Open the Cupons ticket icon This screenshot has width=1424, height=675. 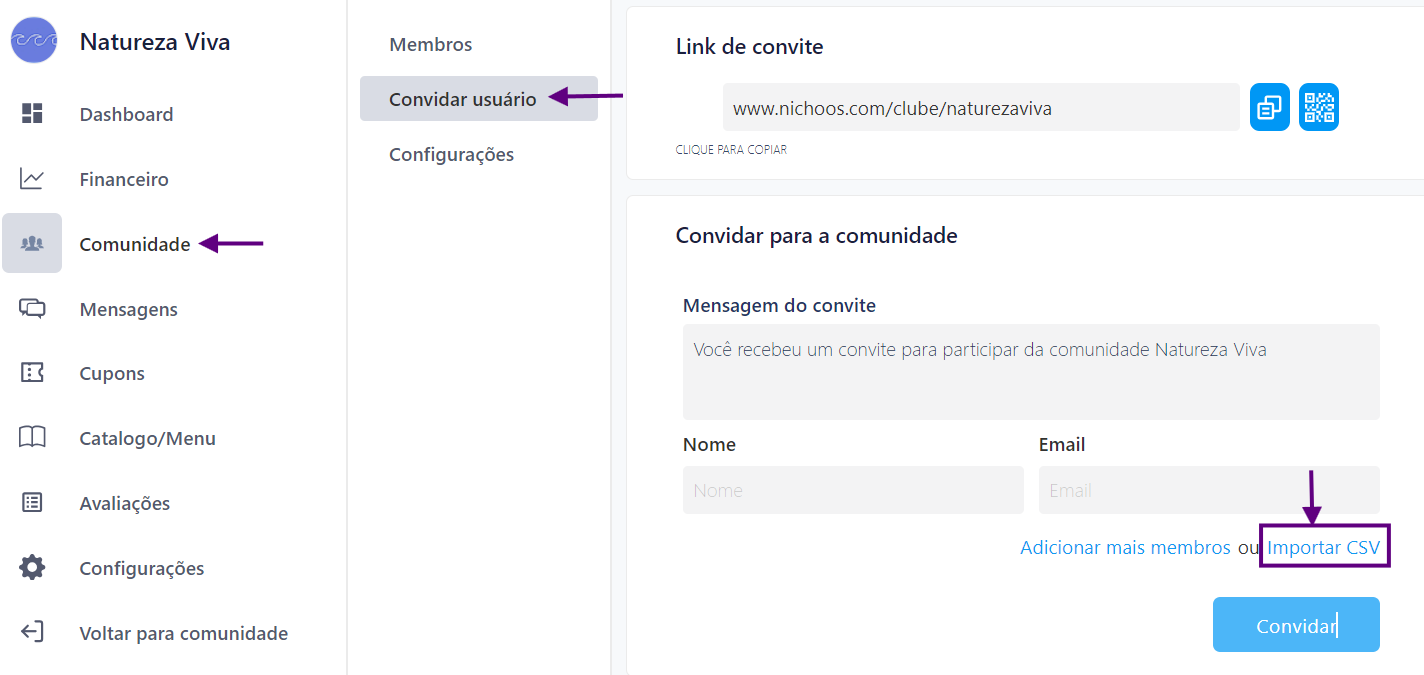pos(32,373)
